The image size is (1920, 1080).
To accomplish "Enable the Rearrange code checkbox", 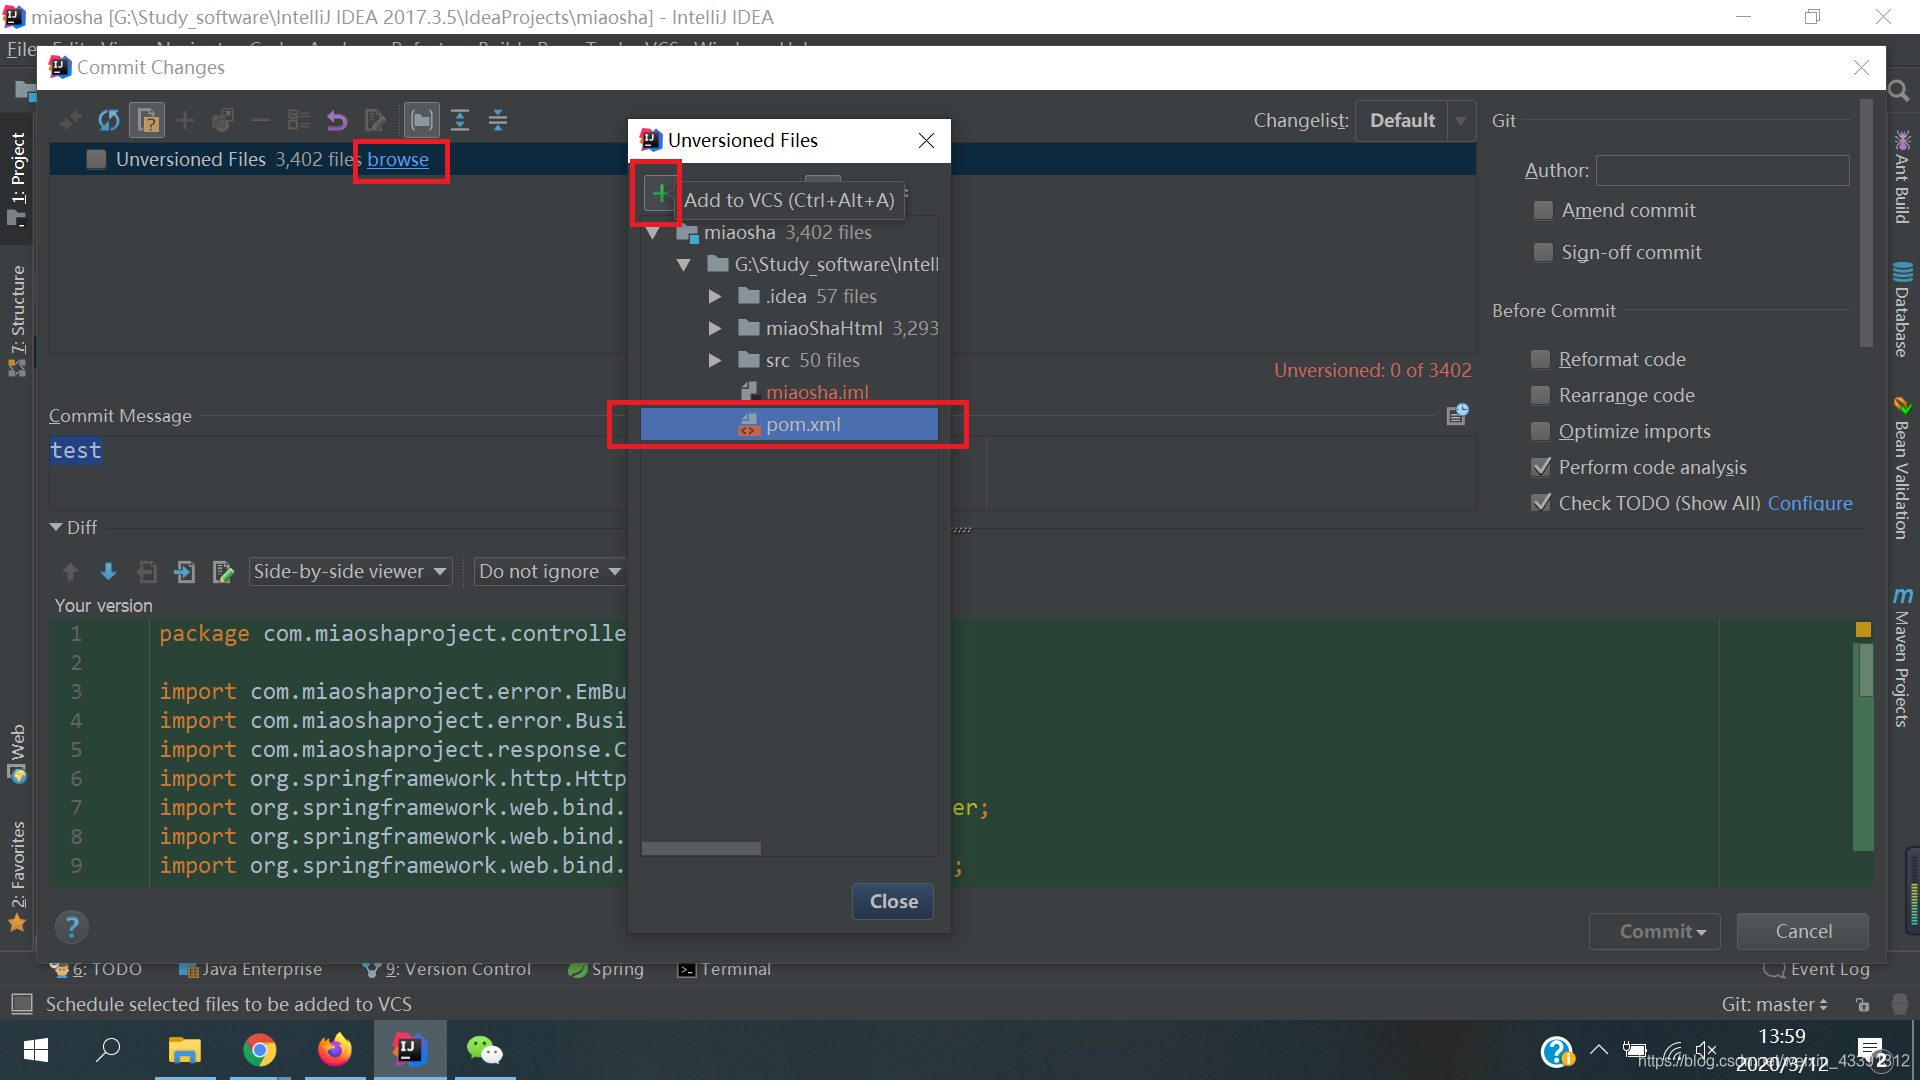I will pyautogui.click(x=1541, y=395).
